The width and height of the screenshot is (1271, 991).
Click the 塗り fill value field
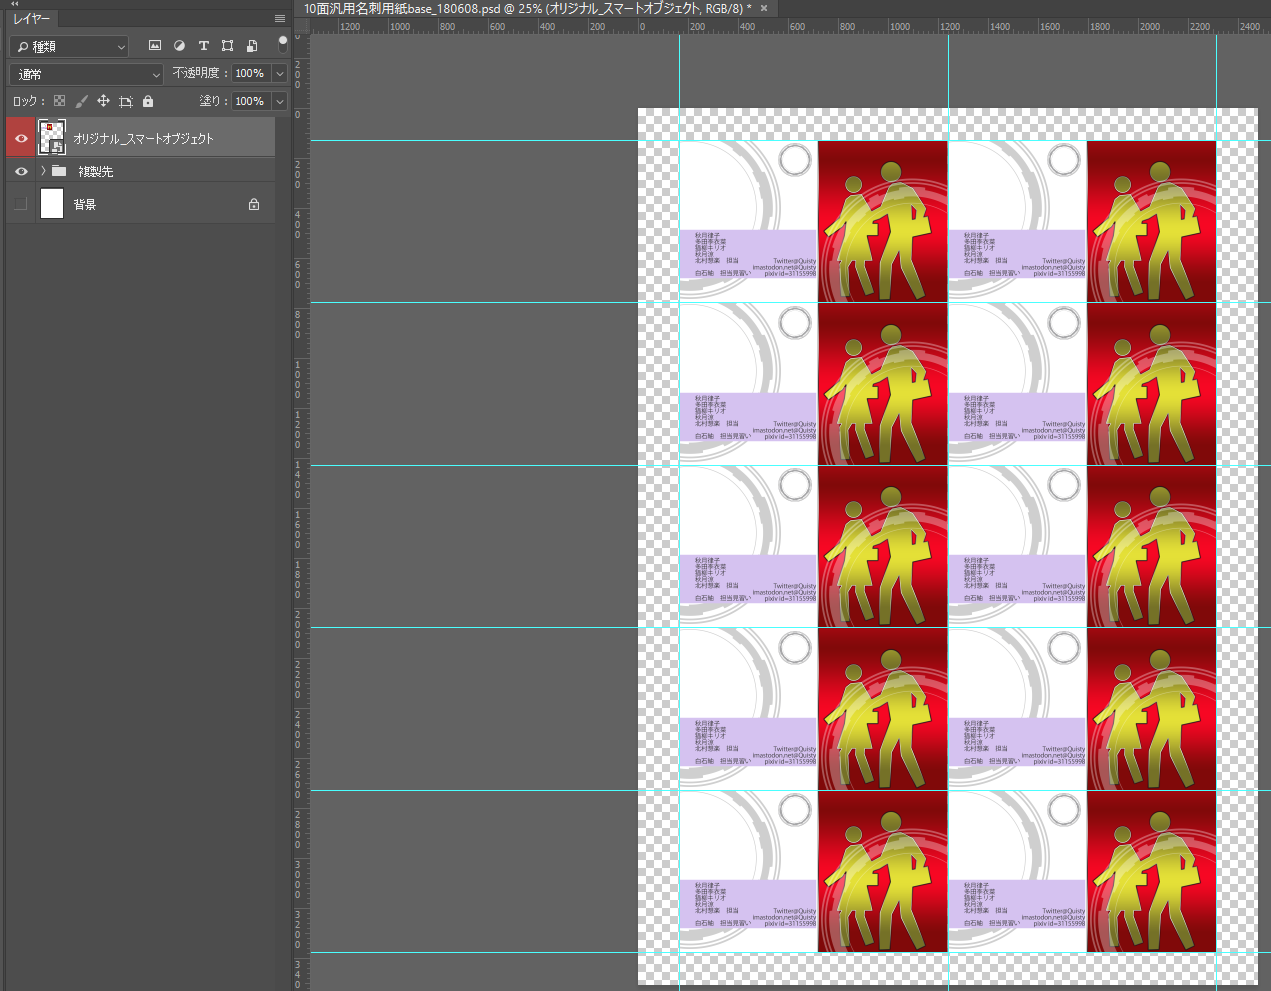[x=250, y=101]
